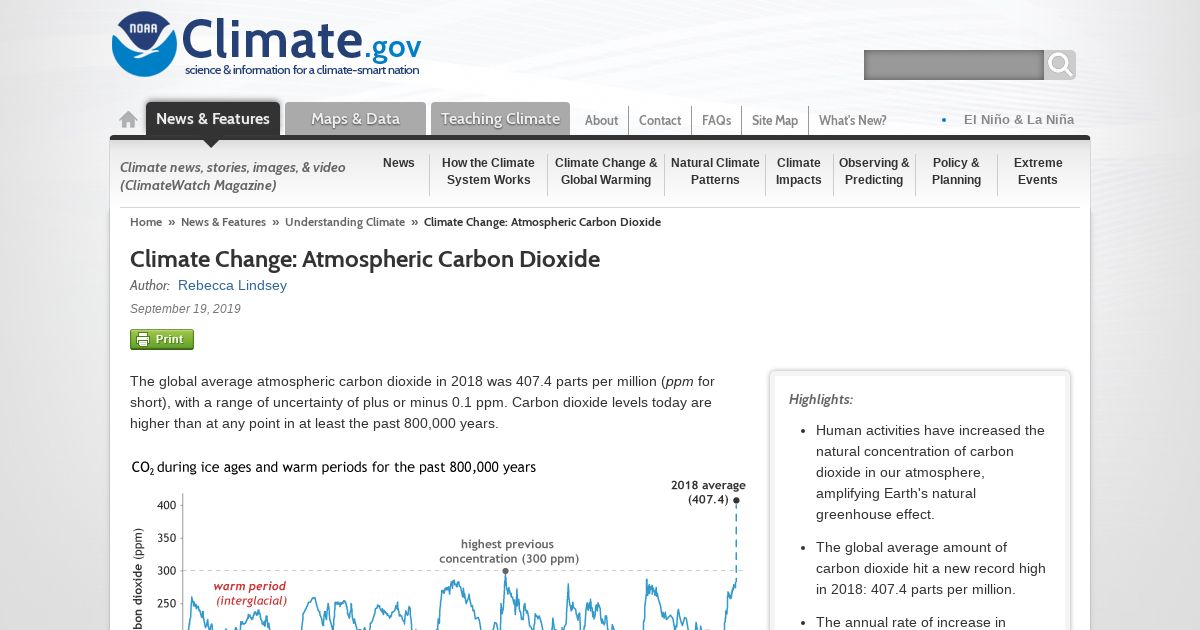This screenshot has height=630, width=1200.
Task: Click the search magnifier button
Action: click(x=1060, y=65)
